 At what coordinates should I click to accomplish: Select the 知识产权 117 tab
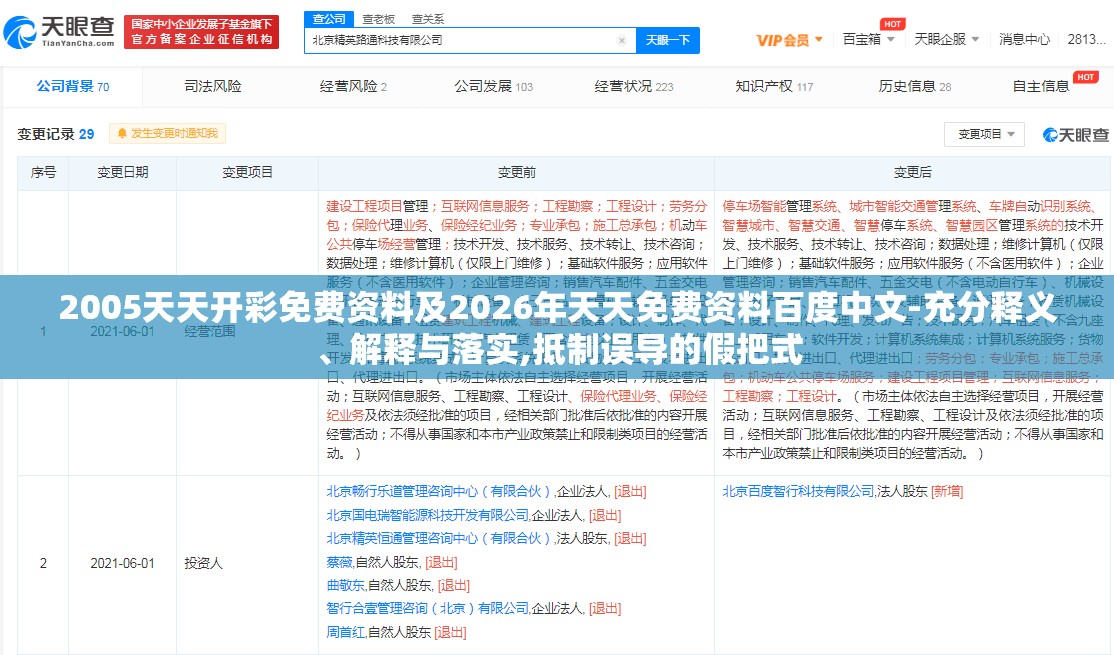[x=774, y=87]
